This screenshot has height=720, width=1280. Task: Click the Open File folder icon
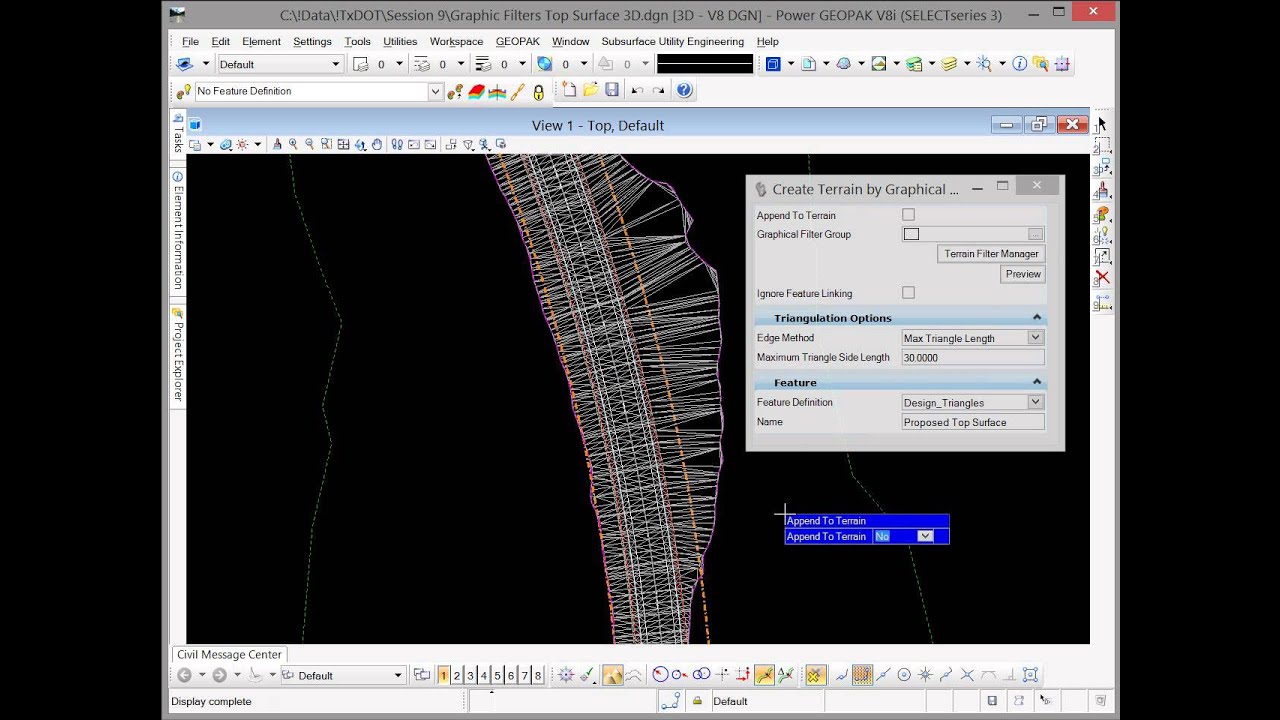coord(590,90)
